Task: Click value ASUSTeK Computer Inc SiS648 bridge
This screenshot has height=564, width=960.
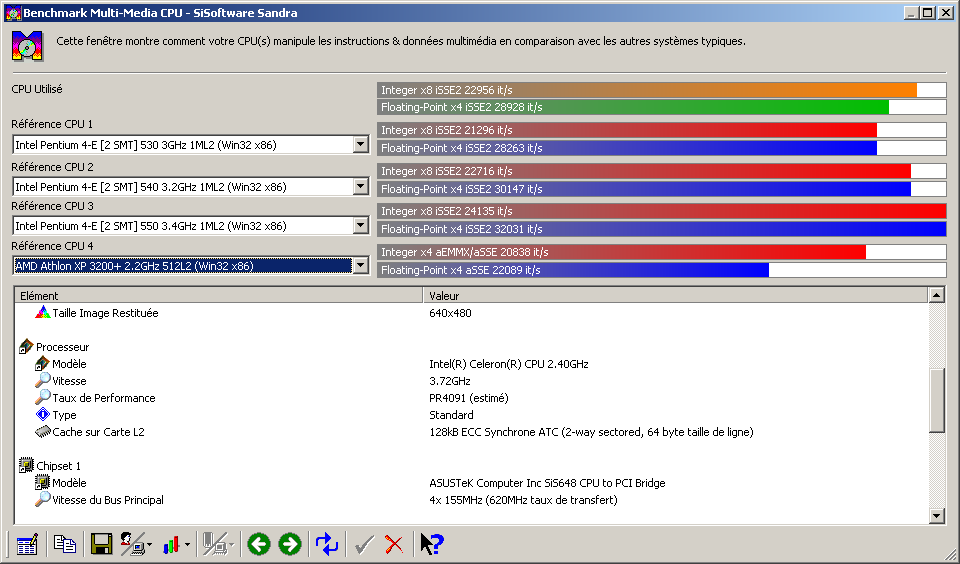Action: [547, 483]
